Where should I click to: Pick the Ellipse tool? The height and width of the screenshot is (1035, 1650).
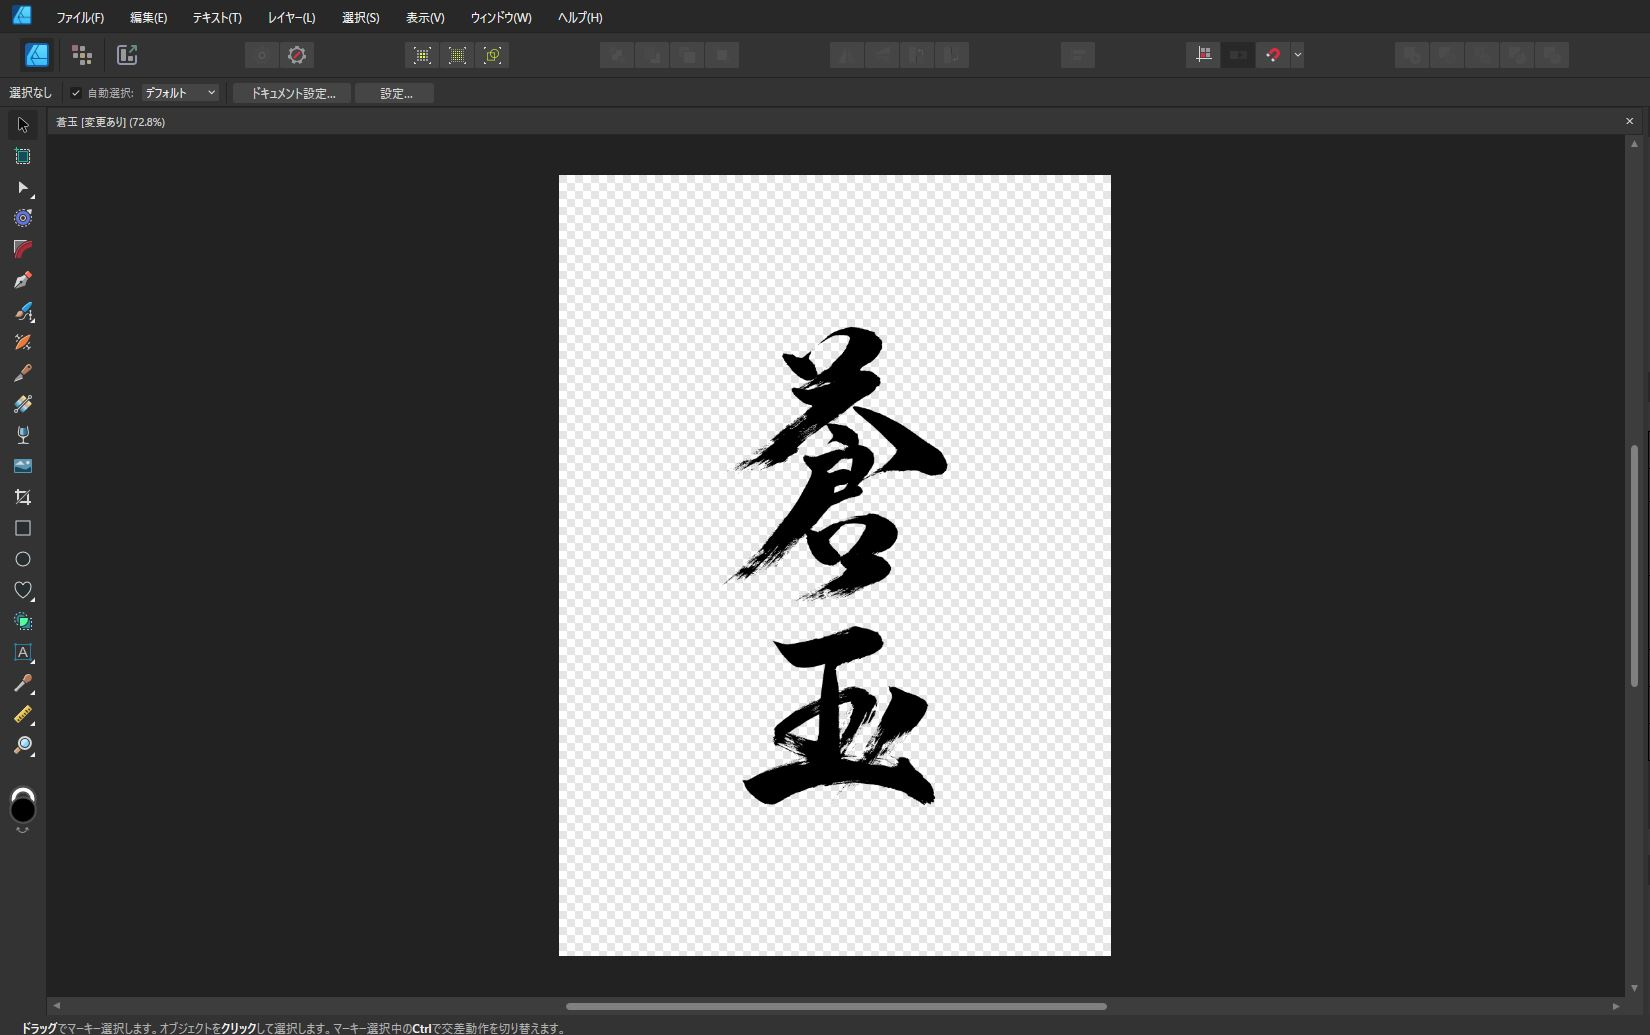coord(23,559)
